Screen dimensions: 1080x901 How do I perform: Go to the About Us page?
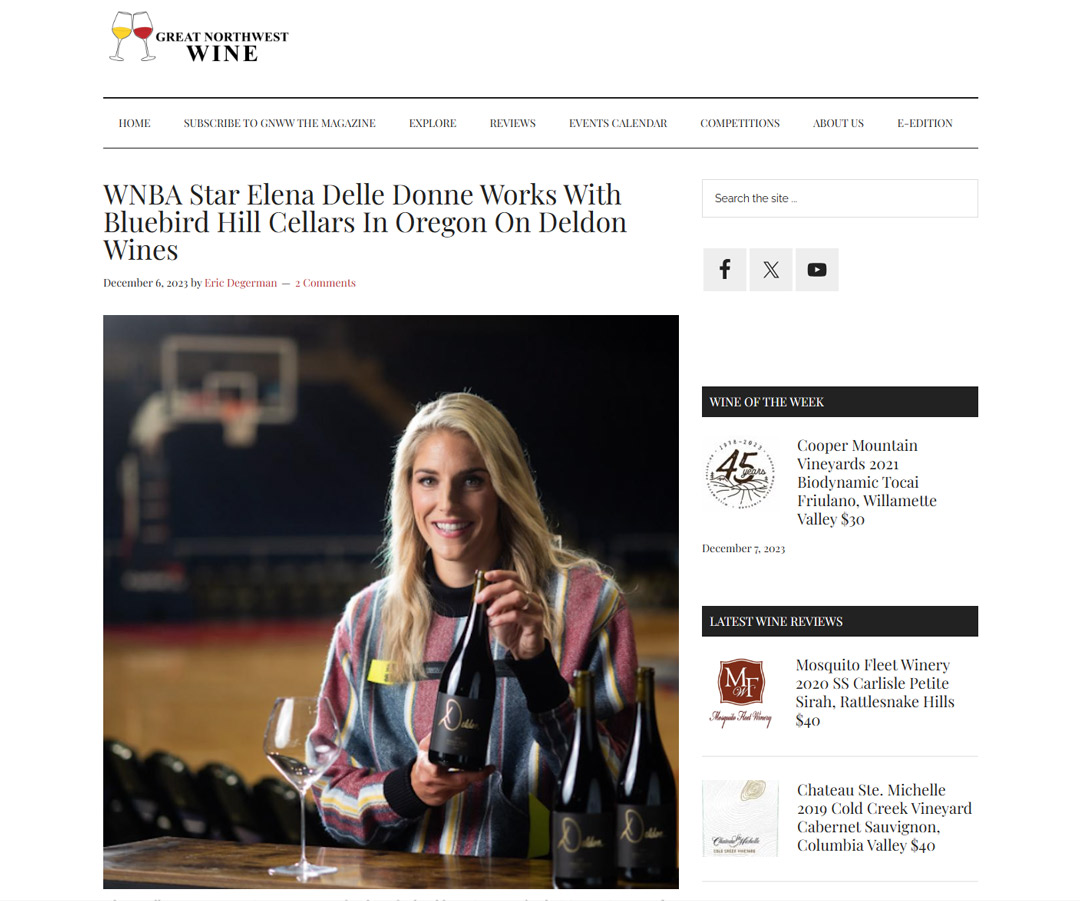[x=838, y=123]
